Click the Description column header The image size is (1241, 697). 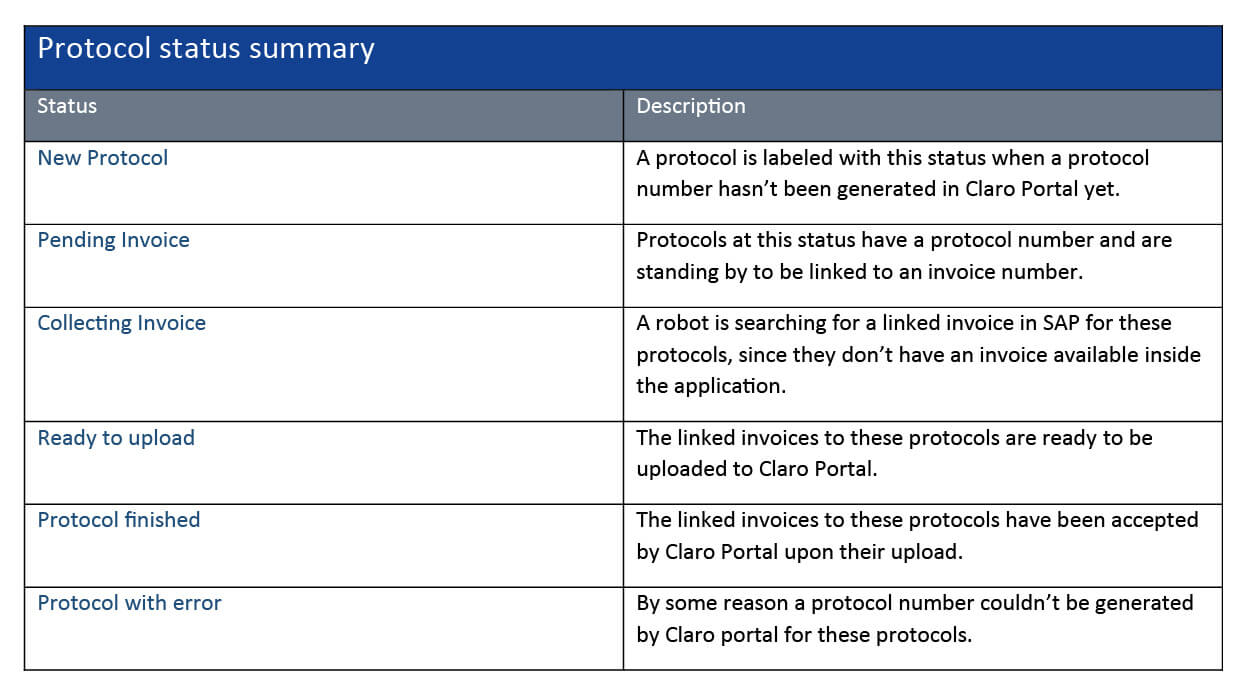pyautogui.click(x=691, y=106)
